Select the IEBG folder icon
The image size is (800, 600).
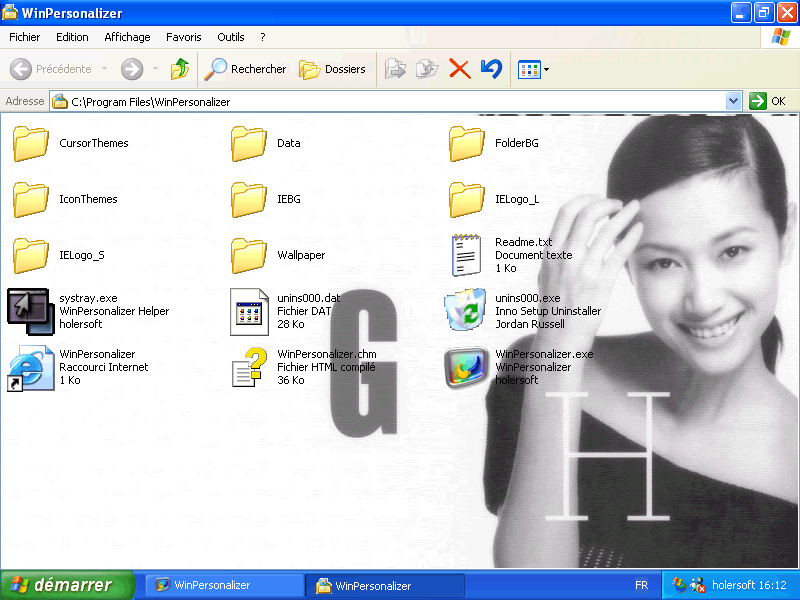248,199
